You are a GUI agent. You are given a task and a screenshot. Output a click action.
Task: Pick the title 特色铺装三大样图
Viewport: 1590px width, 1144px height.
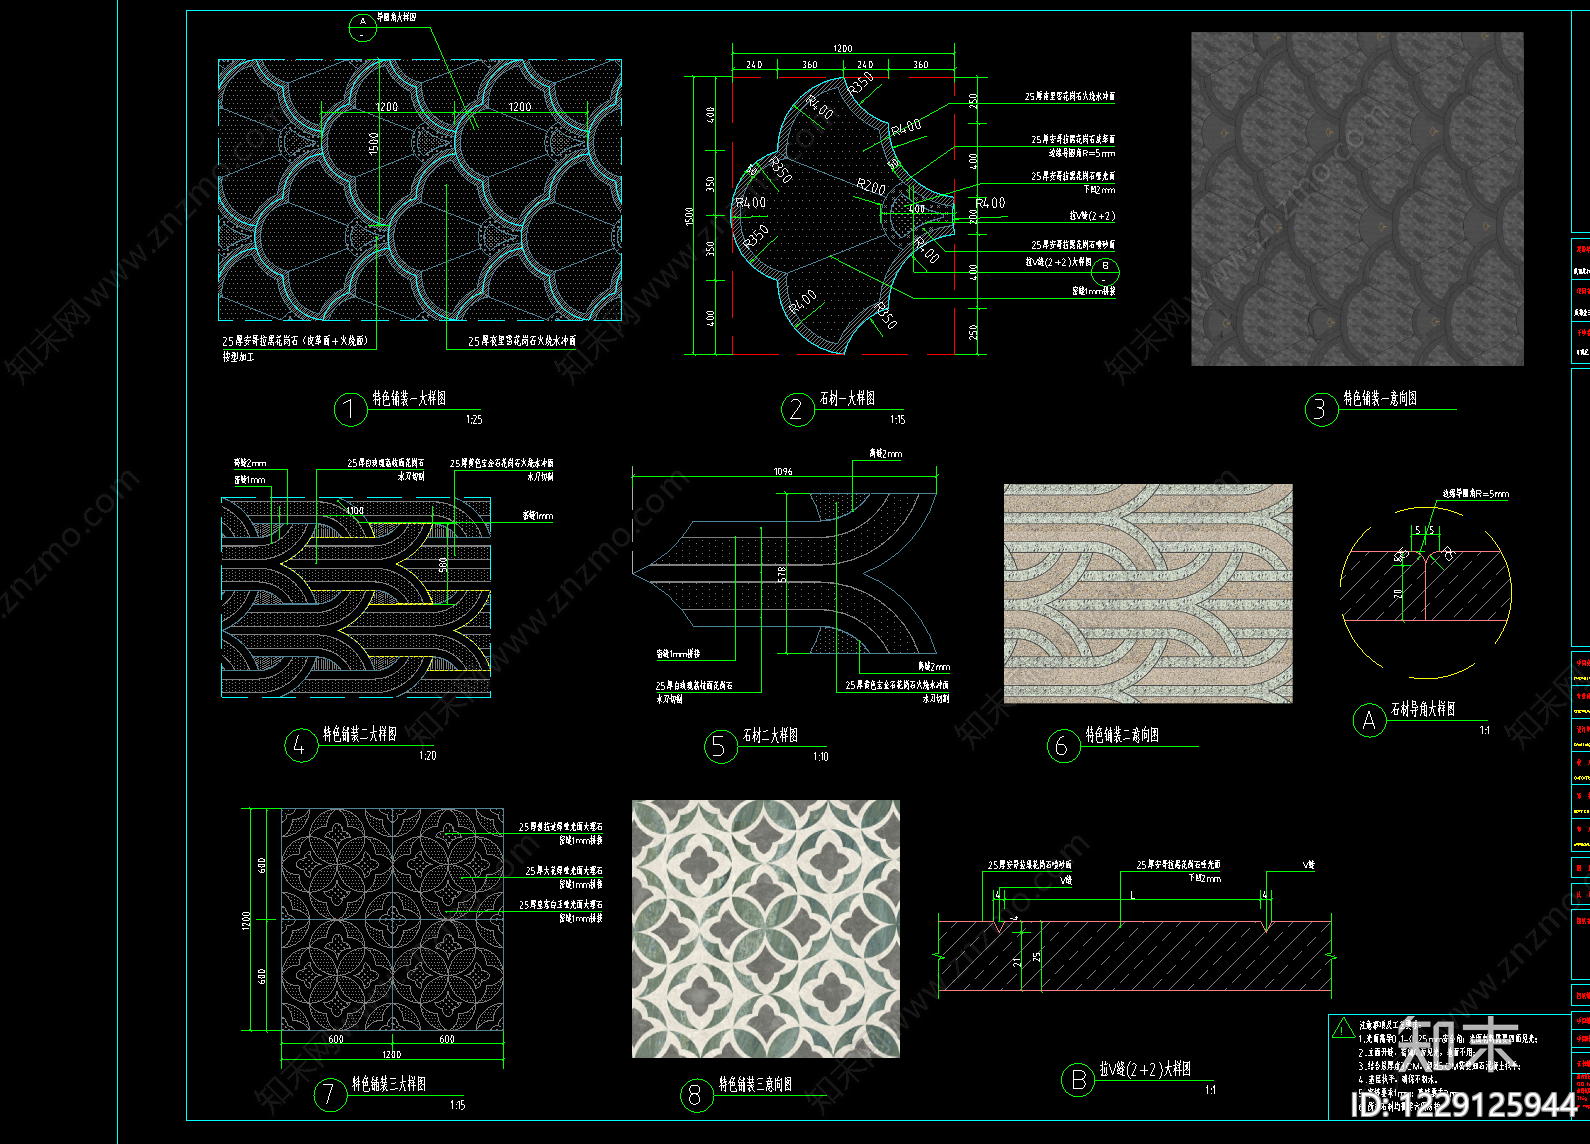pyautogui.click(x=389, y=1084)
